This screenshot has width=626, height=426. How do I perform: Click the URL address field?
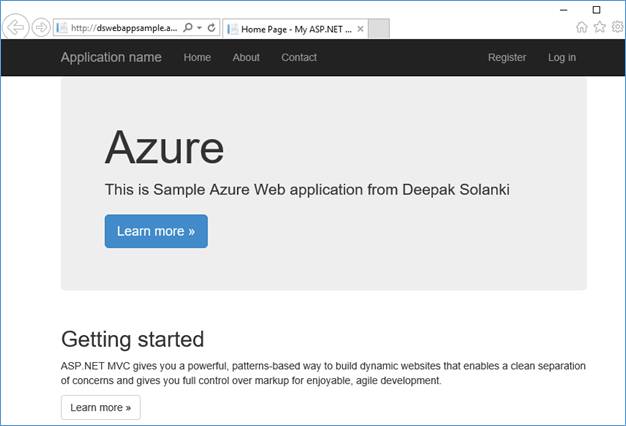click(123, 28)
